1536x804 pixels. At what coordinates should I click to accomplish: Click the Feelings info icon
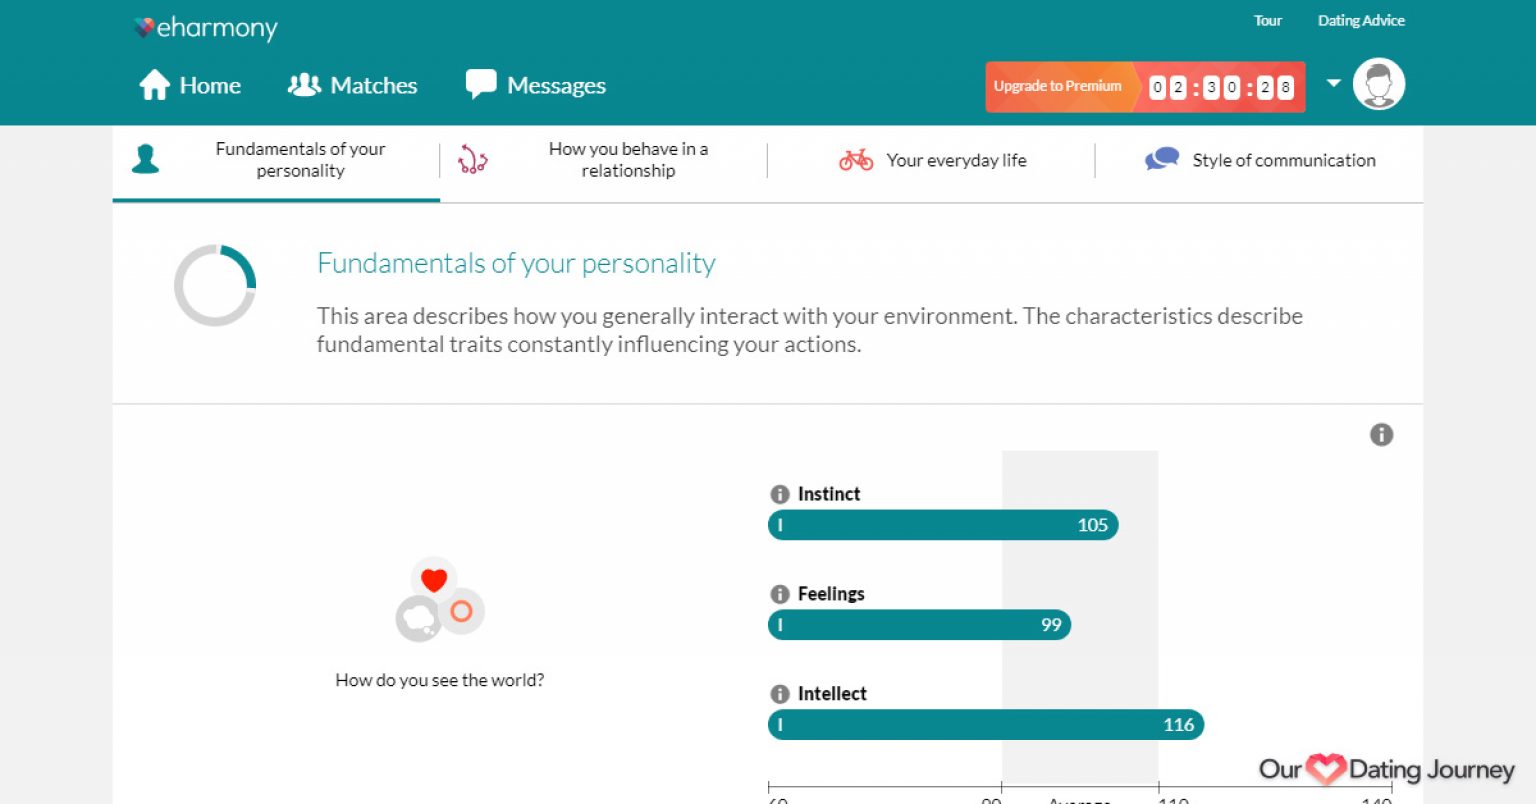coord(779,593)
